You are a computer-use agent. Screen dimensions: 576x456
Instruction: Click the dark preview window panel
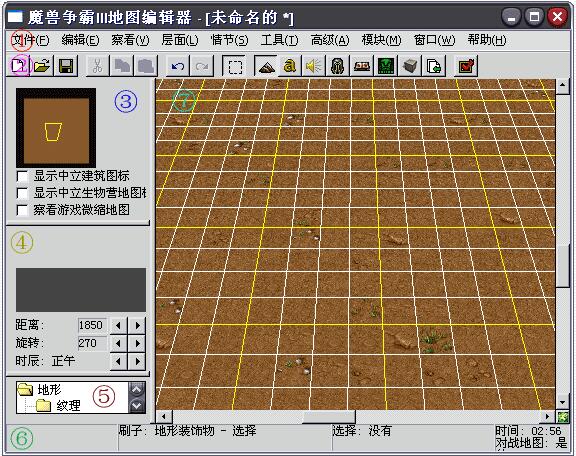(81, 290)
